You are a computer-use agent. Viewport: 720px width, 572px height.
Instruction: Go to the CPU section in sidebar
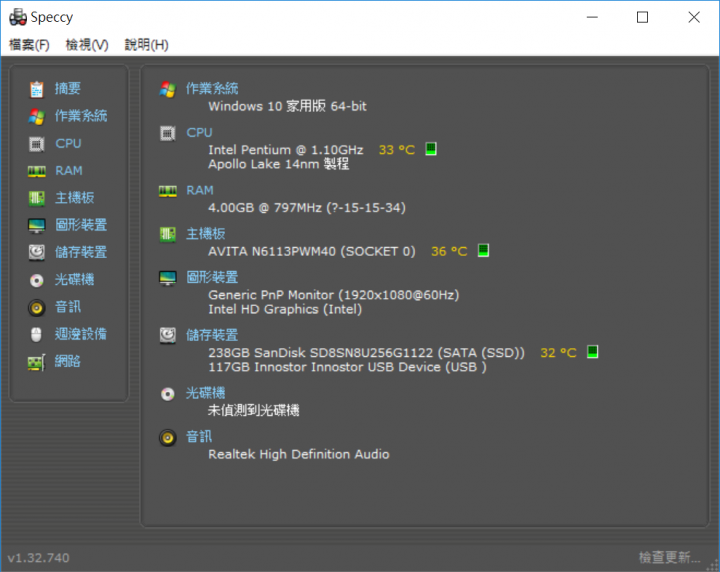point(68,144)
